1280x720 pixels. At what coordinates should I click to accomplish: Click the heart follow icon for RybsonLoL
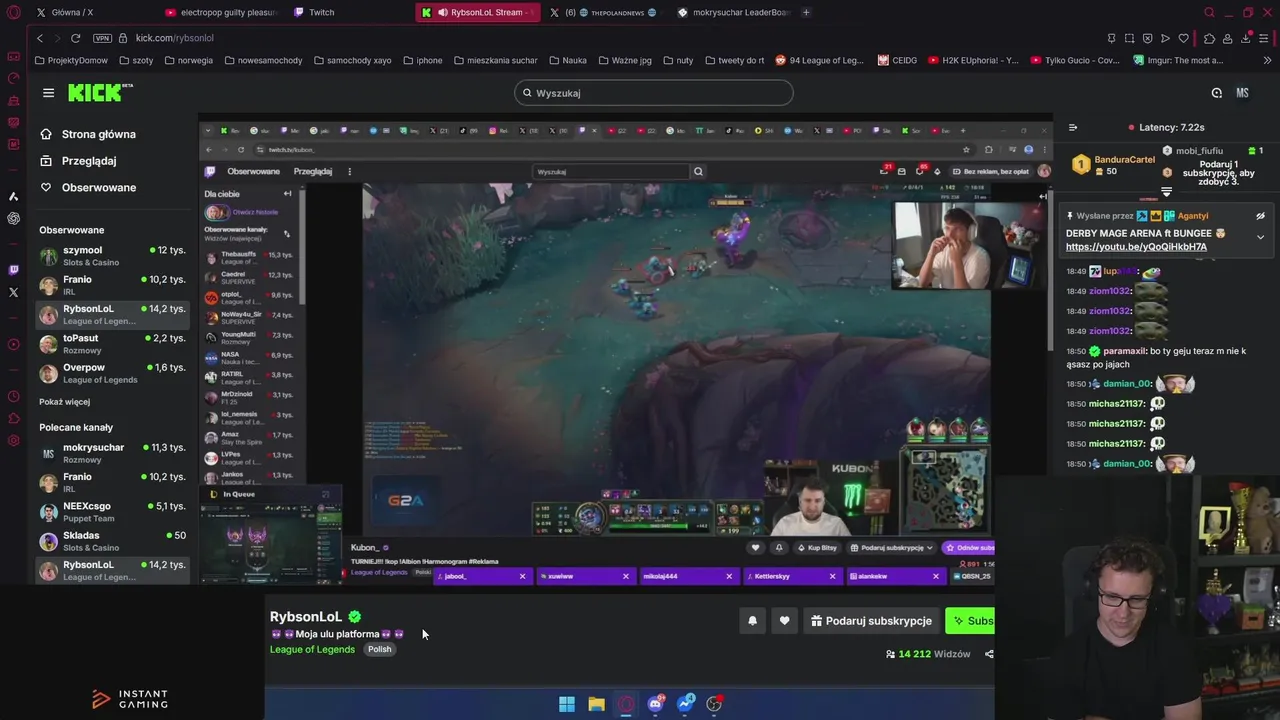784,621
